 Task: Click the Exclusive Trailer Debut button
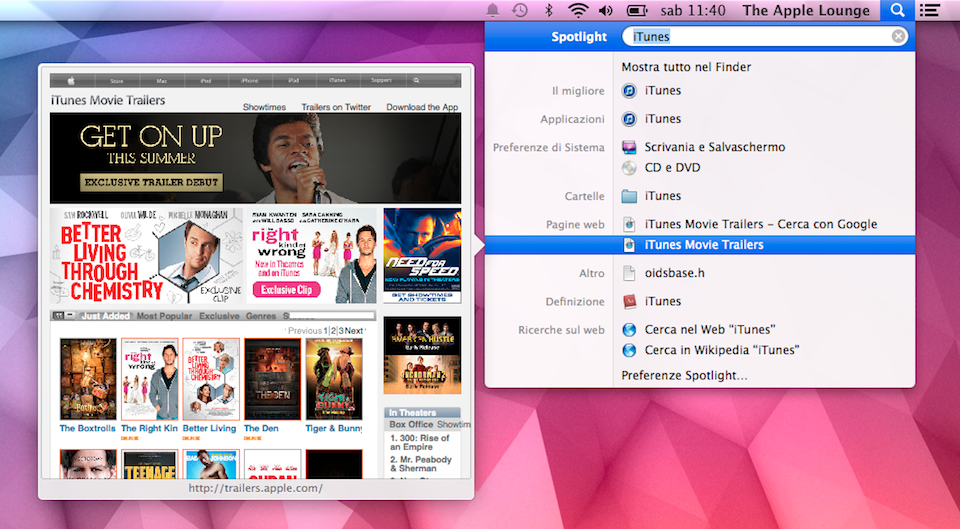pos(151,182)
